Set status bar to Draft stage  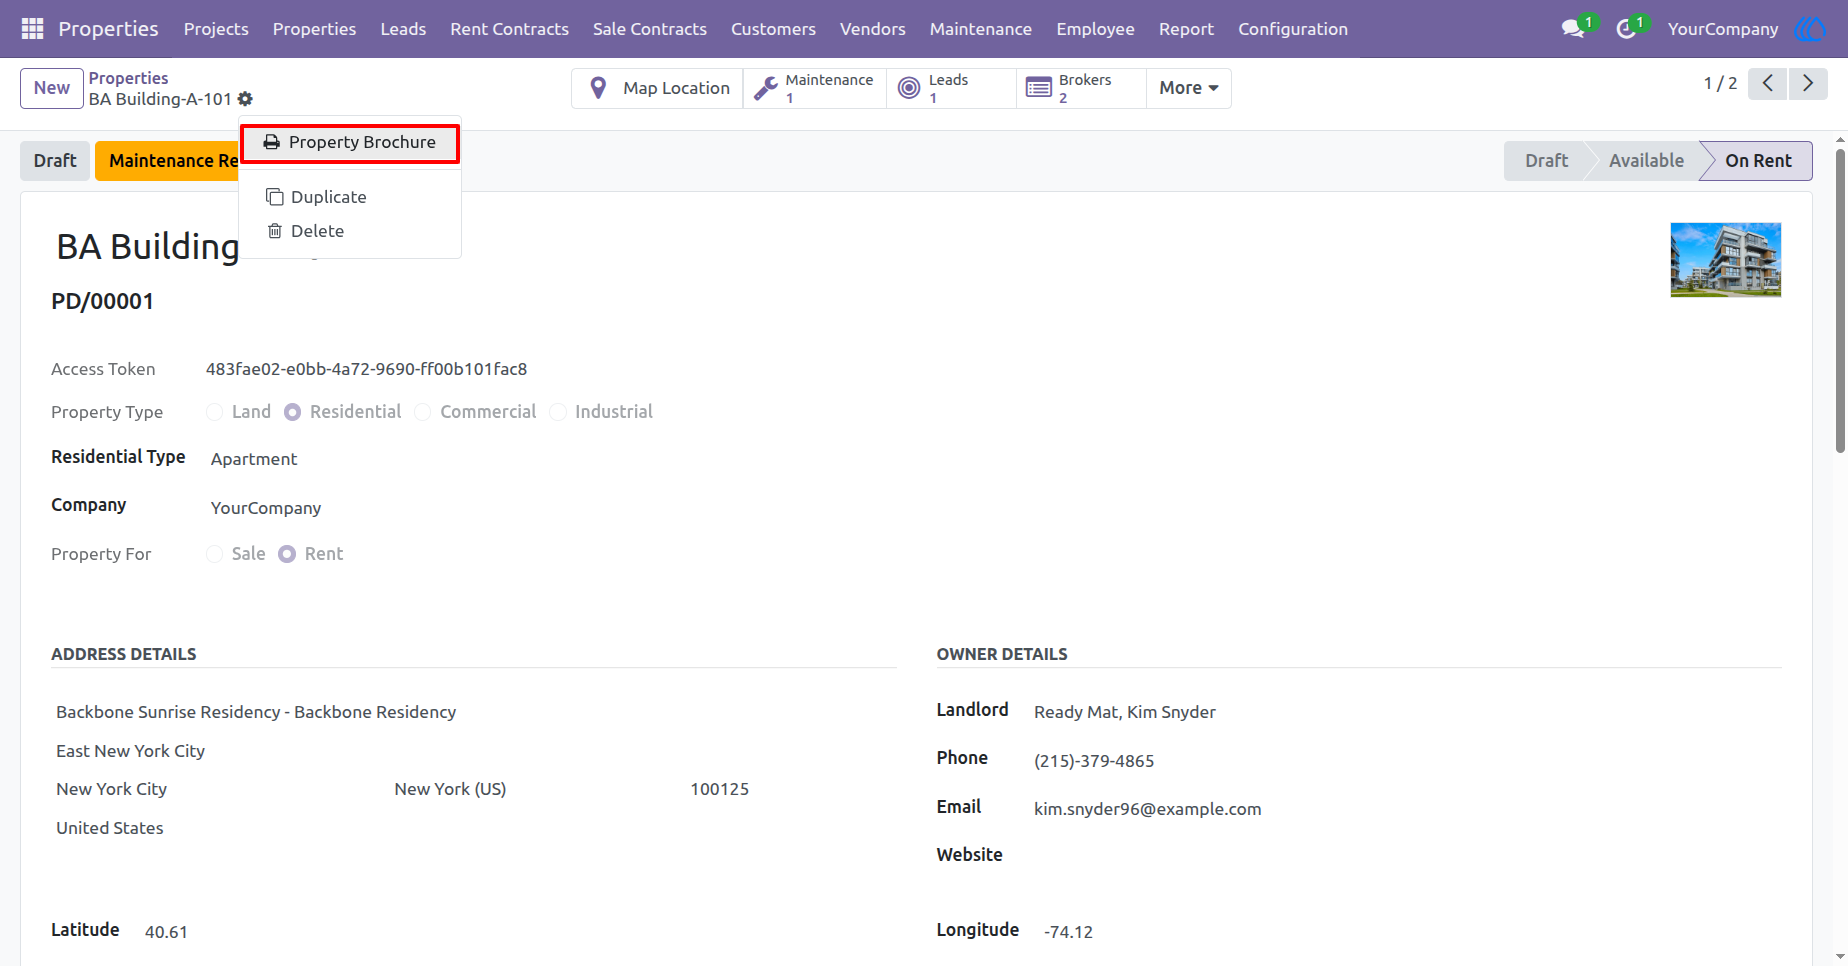1546,161
